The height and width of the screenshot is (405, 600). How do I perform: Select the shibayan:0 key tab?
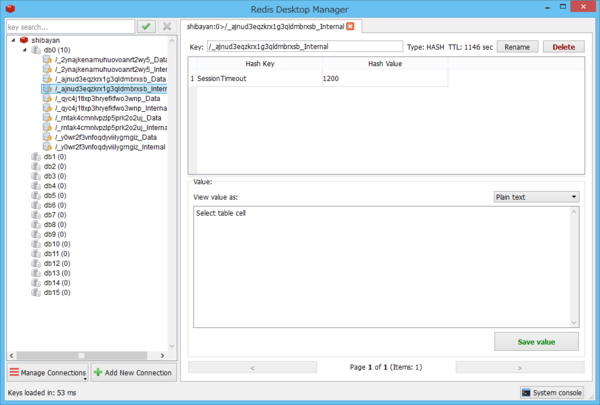(x=270, y=26)
